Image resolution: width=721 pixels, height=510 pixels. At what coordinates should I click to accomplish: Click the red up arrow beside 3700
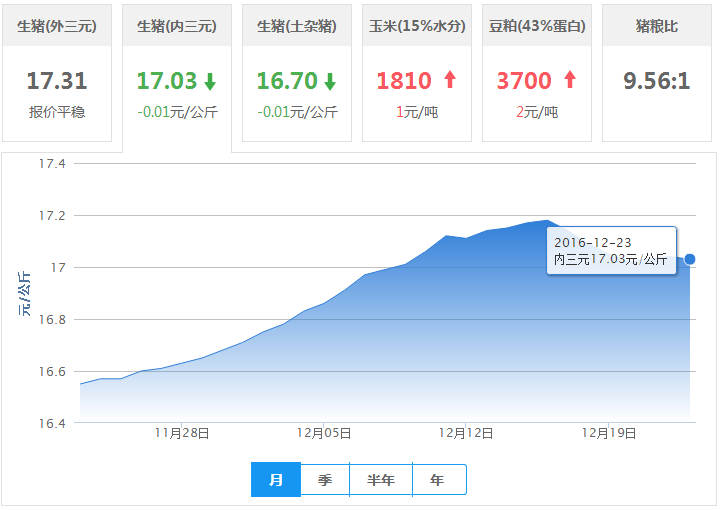(x=570, y=80)
